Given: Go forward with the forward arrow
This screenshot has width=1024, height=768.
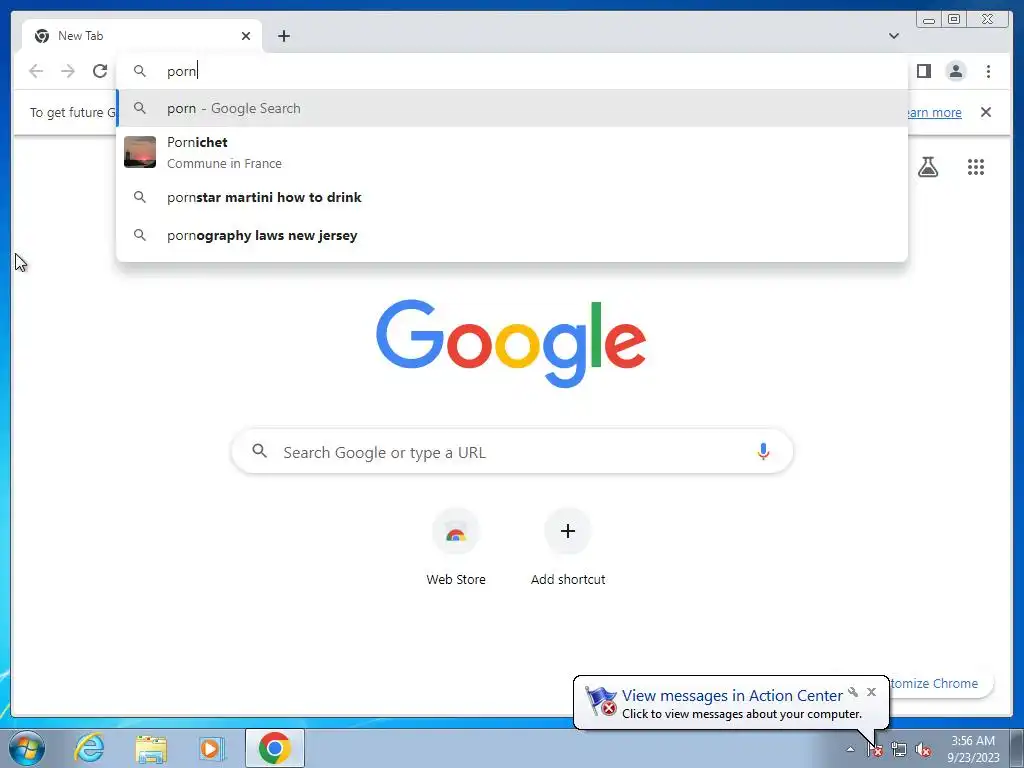Looking at the screenshot, I should [68, 71].
